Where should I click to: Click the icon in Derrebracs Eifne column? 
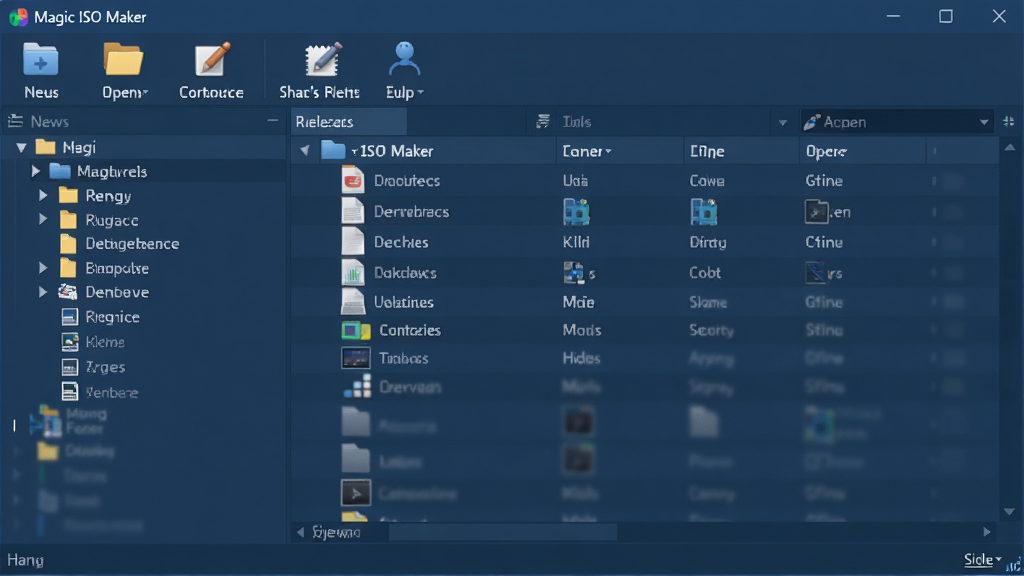click(704, 212)
